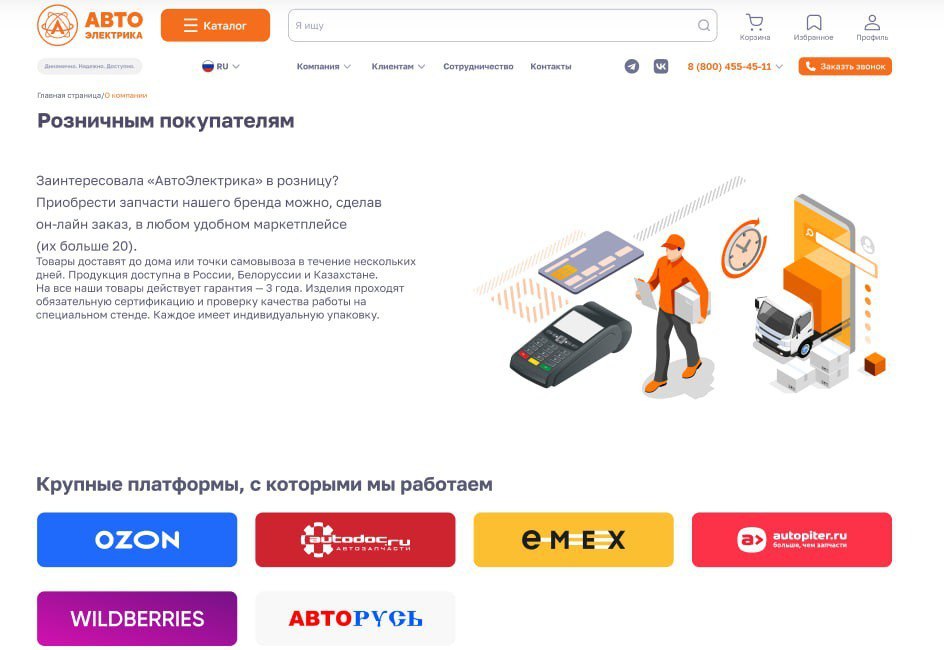Open the Telegram channel icon
Image resolution: width=944 pixels, height=650 pixels.
632,66
